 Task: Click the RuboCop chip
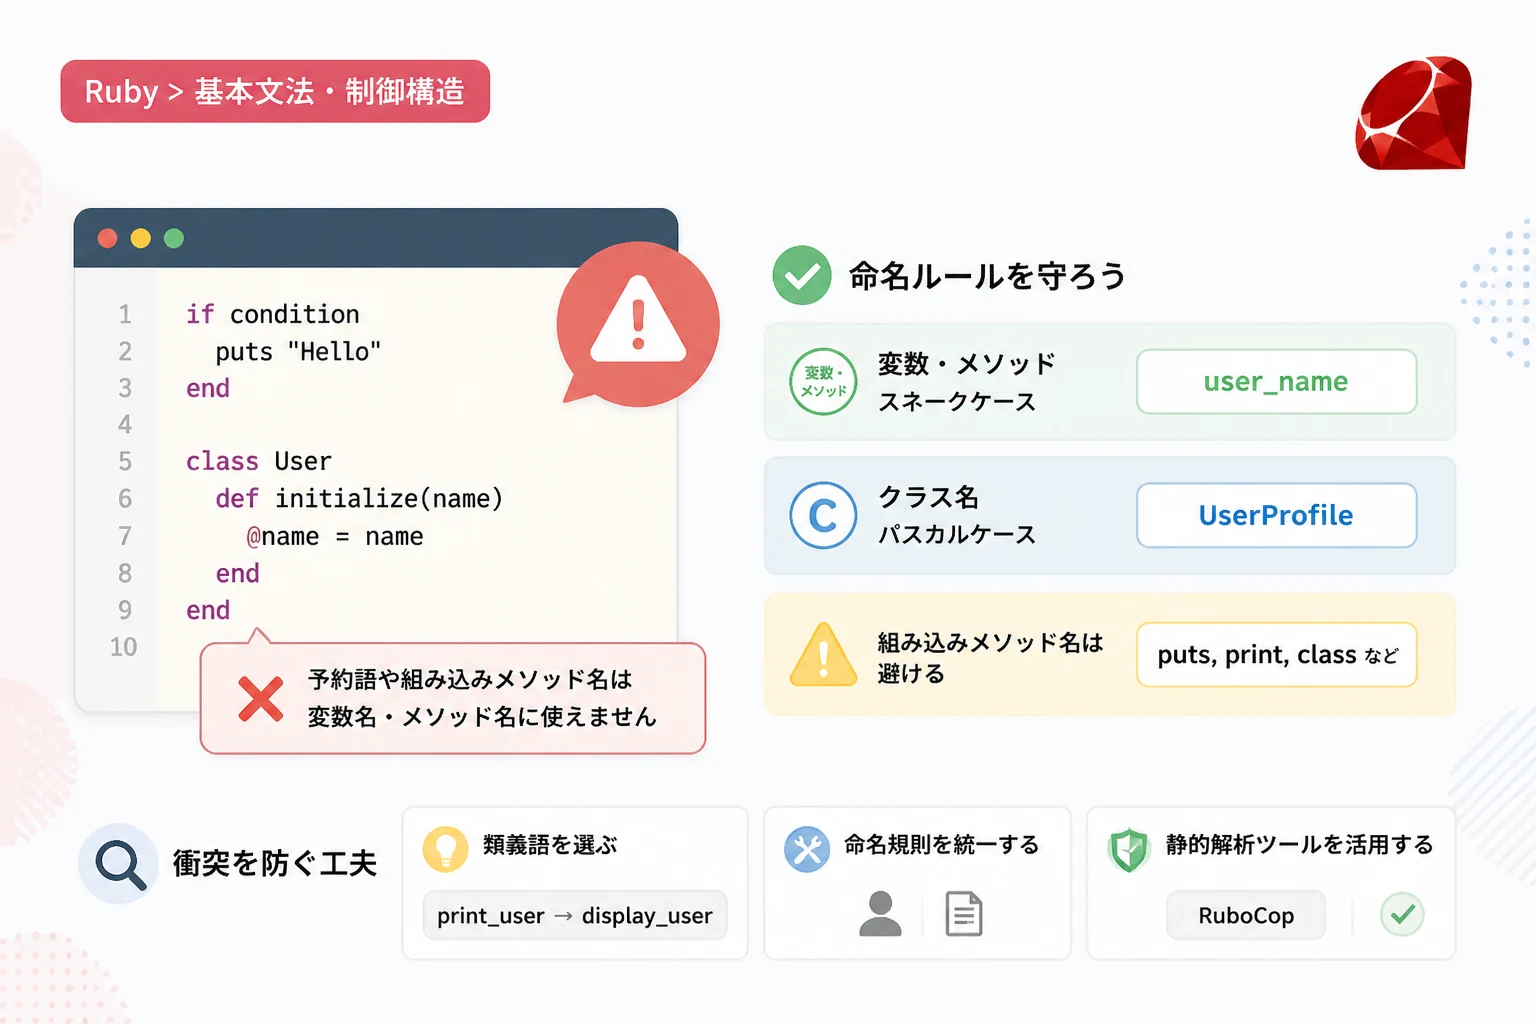click(1246, 915)
